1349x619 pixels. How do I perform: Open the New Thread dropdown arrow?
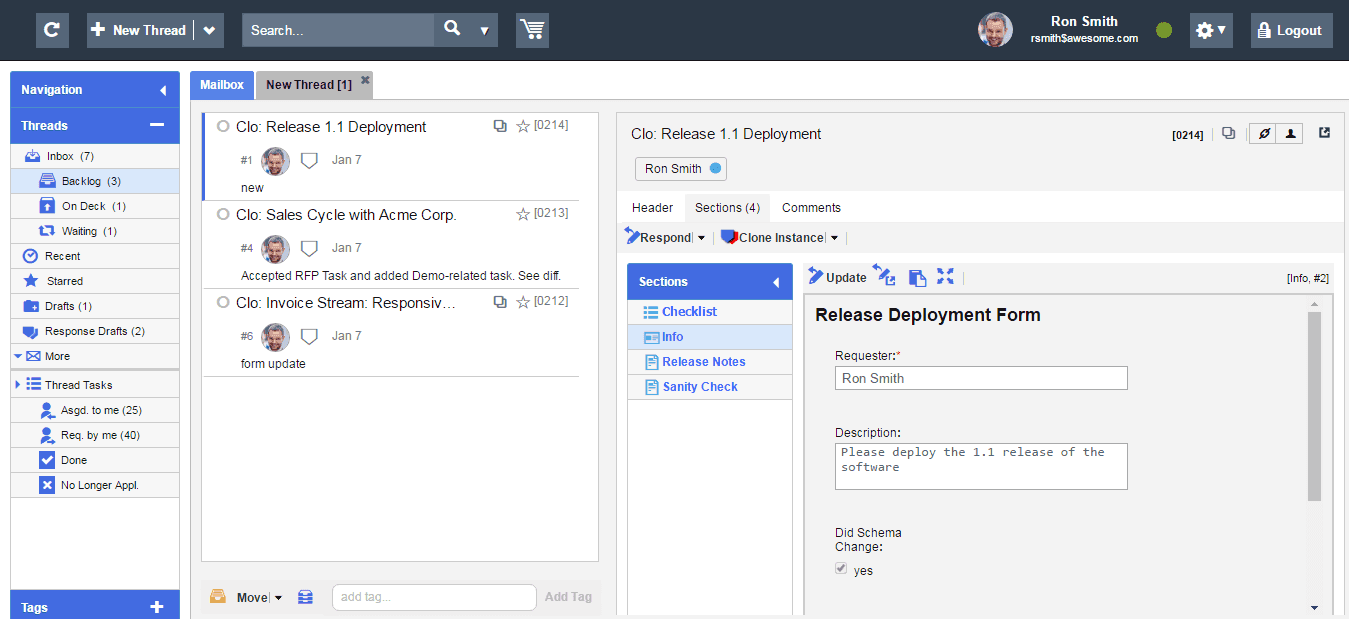[209, 30]
